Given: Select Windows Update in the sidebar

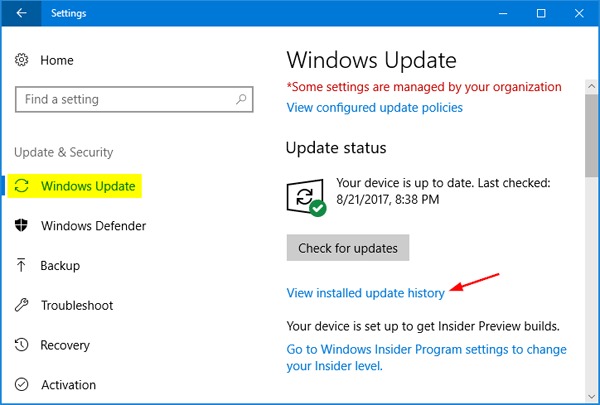Looking at the screenshot, I should point(88,187).
